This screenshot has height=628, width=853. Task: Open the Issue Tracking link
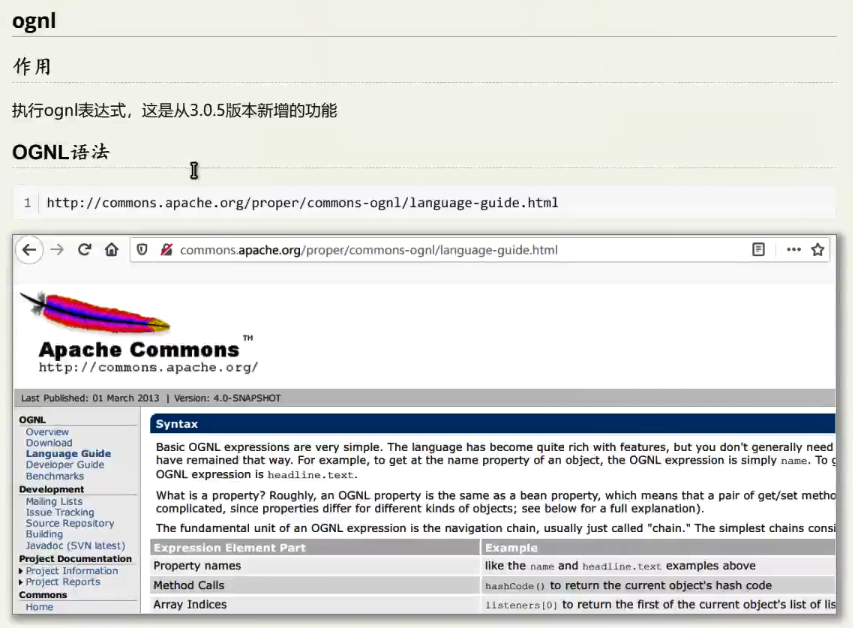click(x=60, y=512)
